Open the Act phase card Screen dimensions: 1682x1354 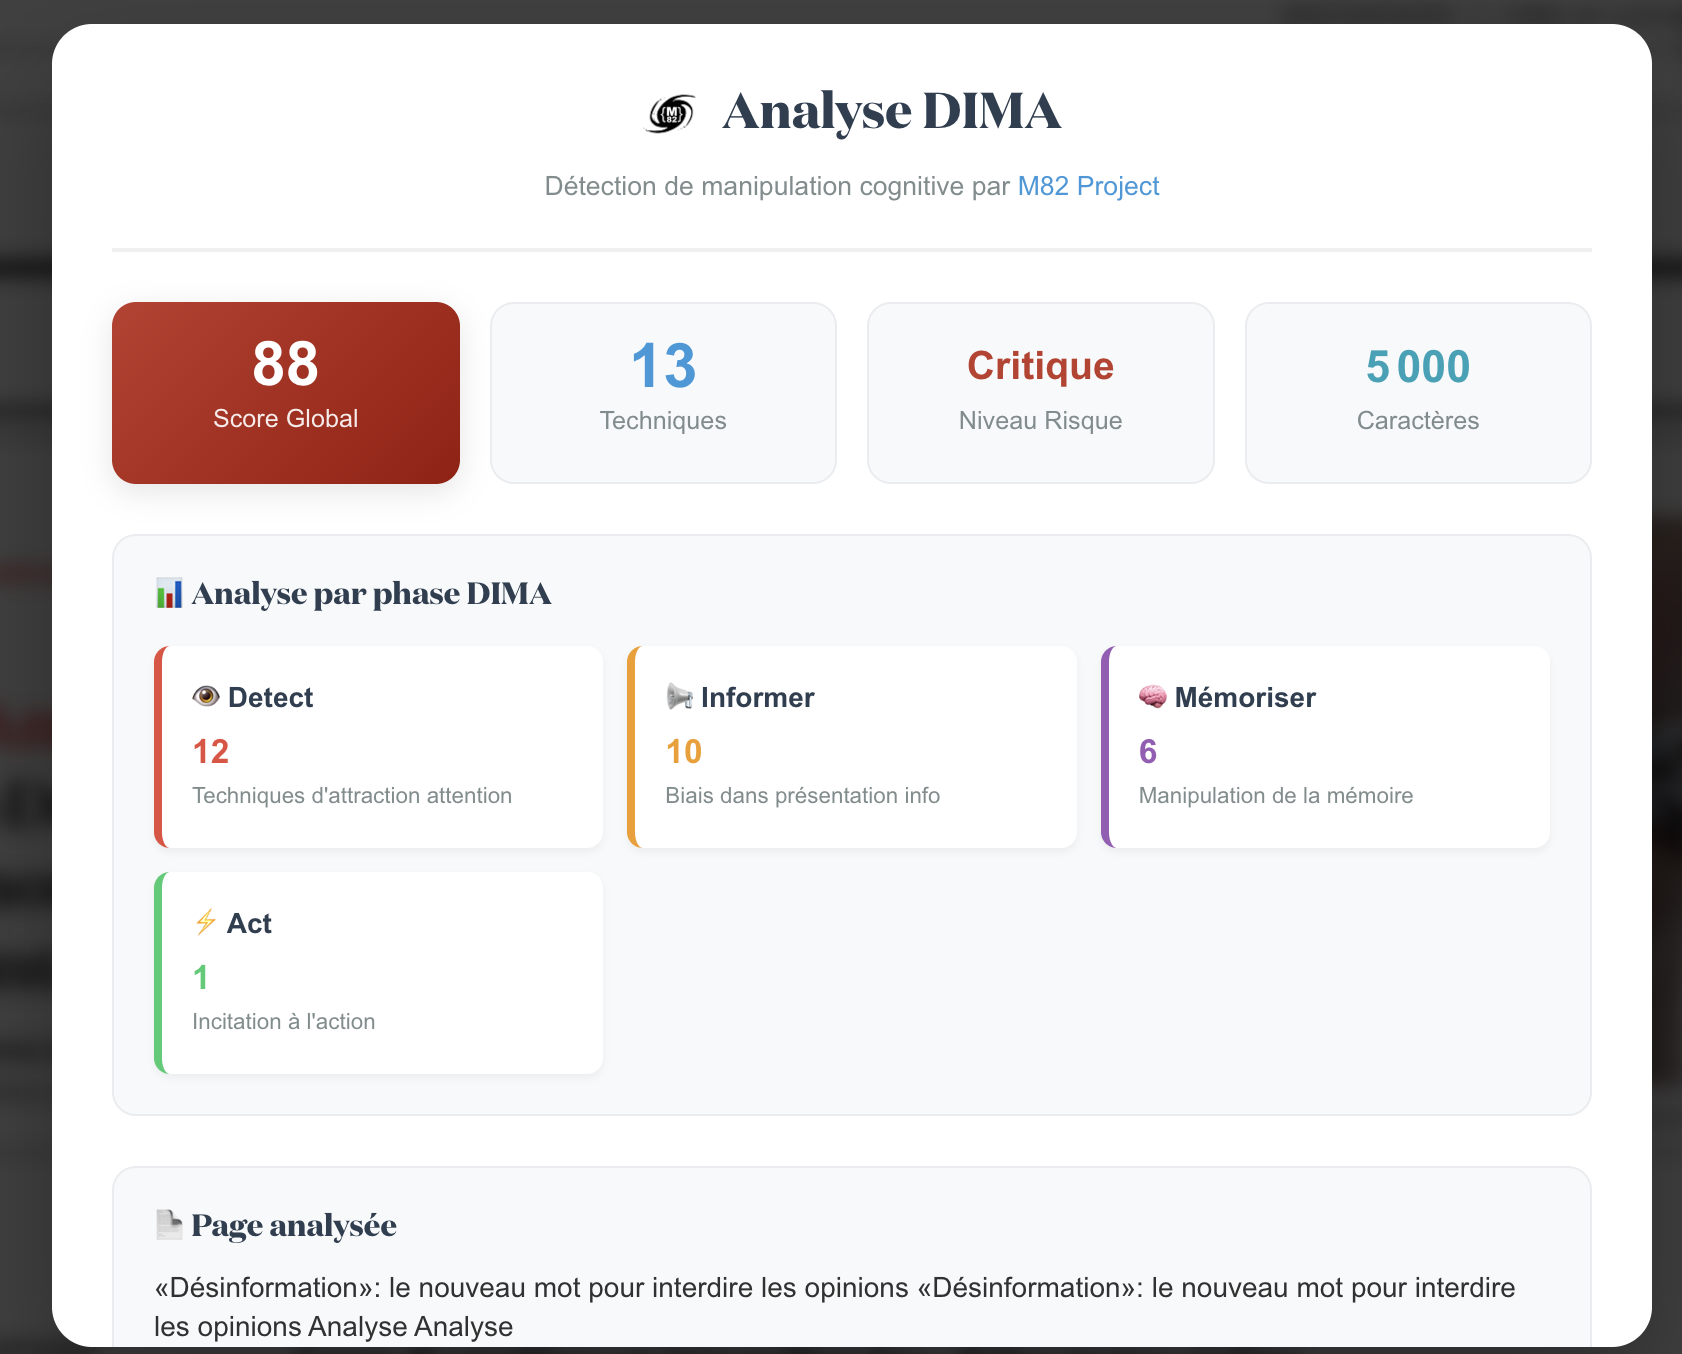(380, 973)
